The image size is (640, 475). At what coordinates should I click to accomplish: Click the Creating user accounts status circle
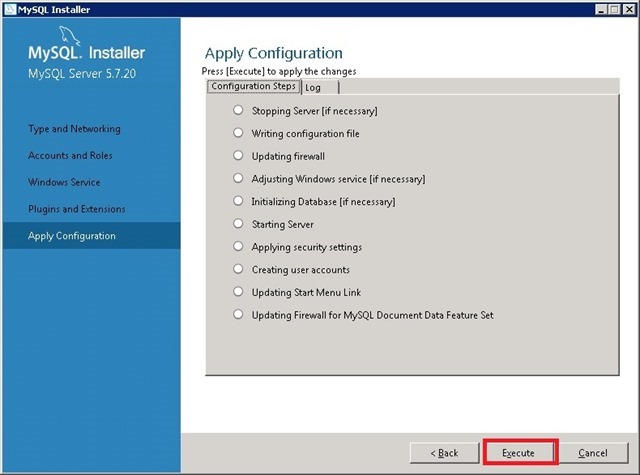238,269
